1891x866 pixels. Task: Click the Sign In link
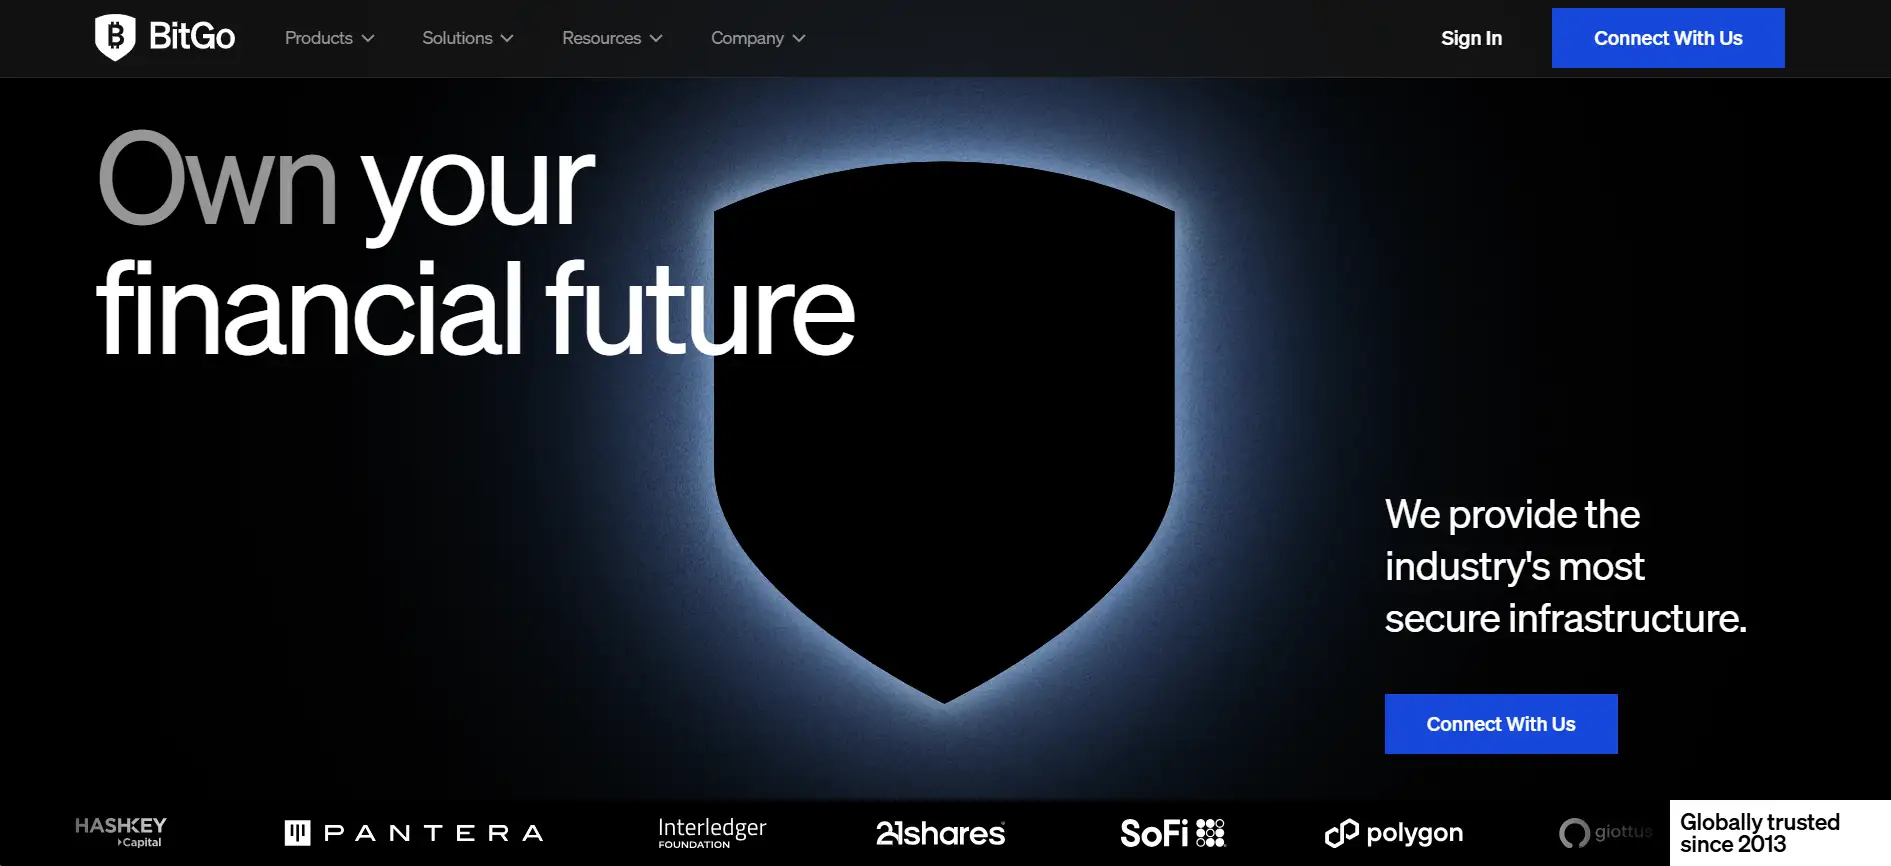tap(1471, 38)
